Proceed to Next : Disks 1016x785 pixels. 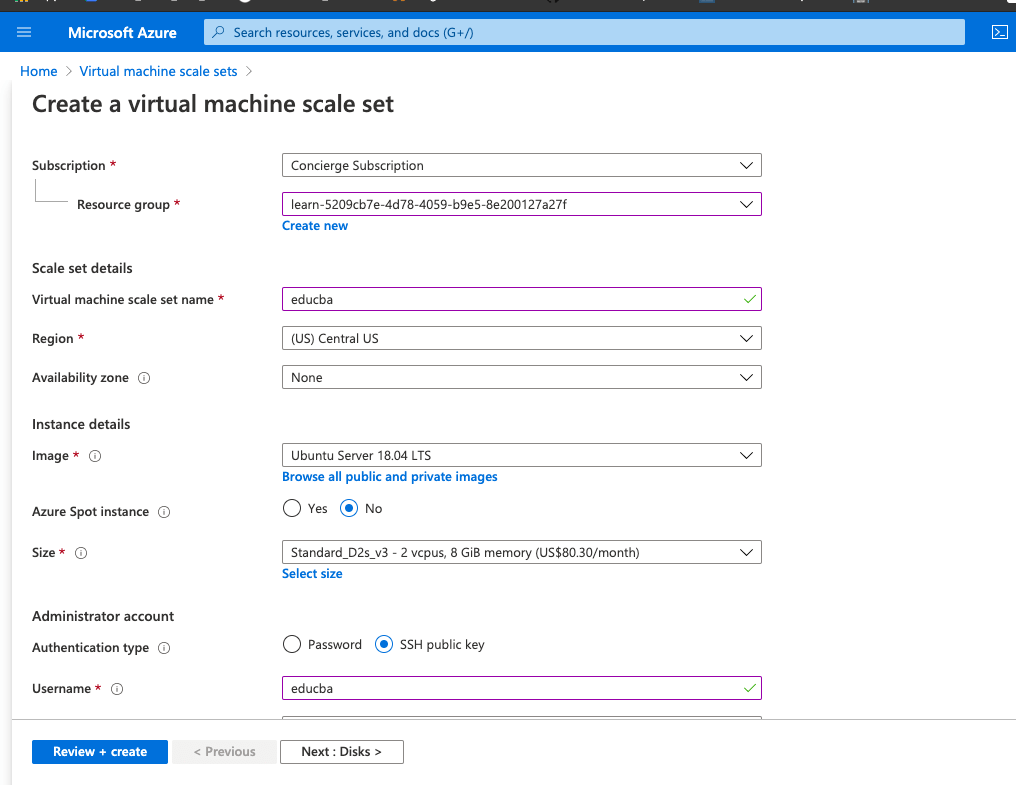pos(341,752)
